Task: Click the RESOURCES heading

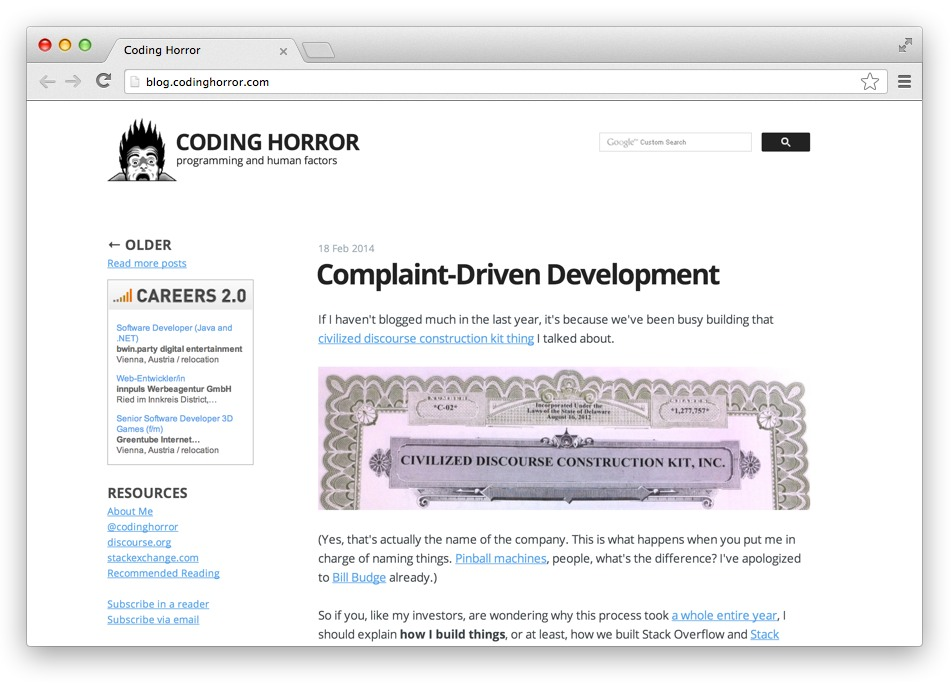Action: coord(147,493)
